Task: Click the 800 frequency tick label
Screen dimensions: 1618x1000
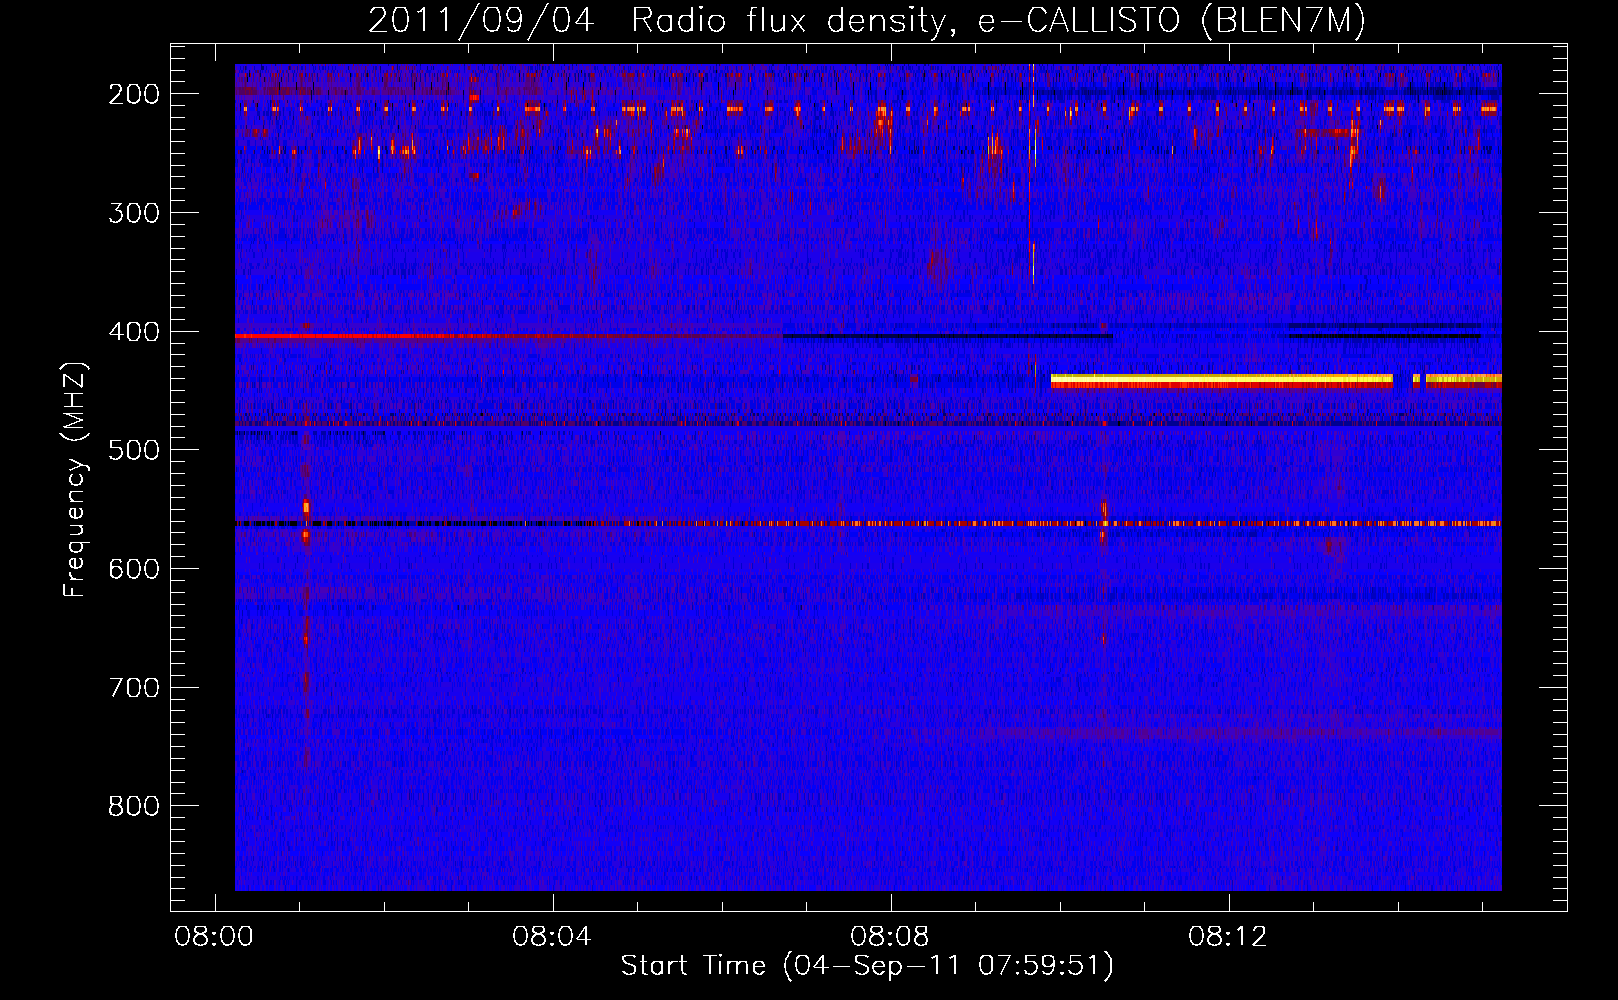Action: point(134,806)
